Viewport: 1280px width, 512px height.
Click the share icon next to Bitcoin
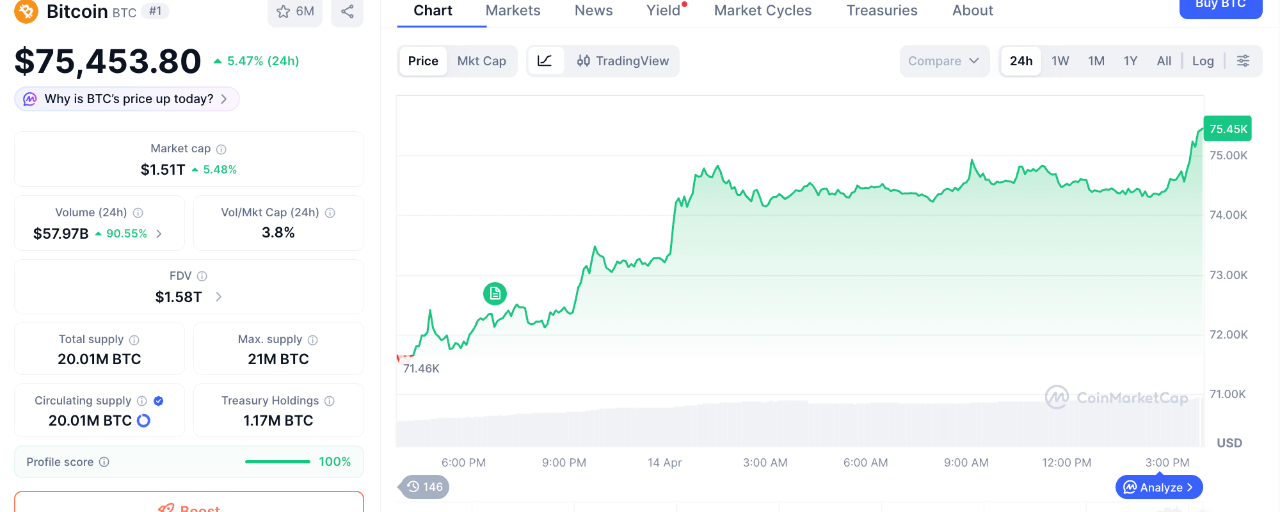[347, 12]
